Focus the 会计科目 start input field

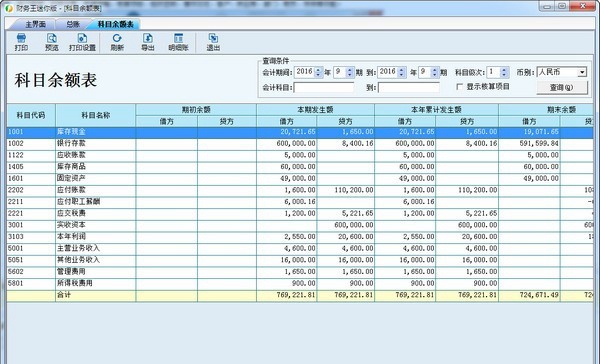point(324,88)
